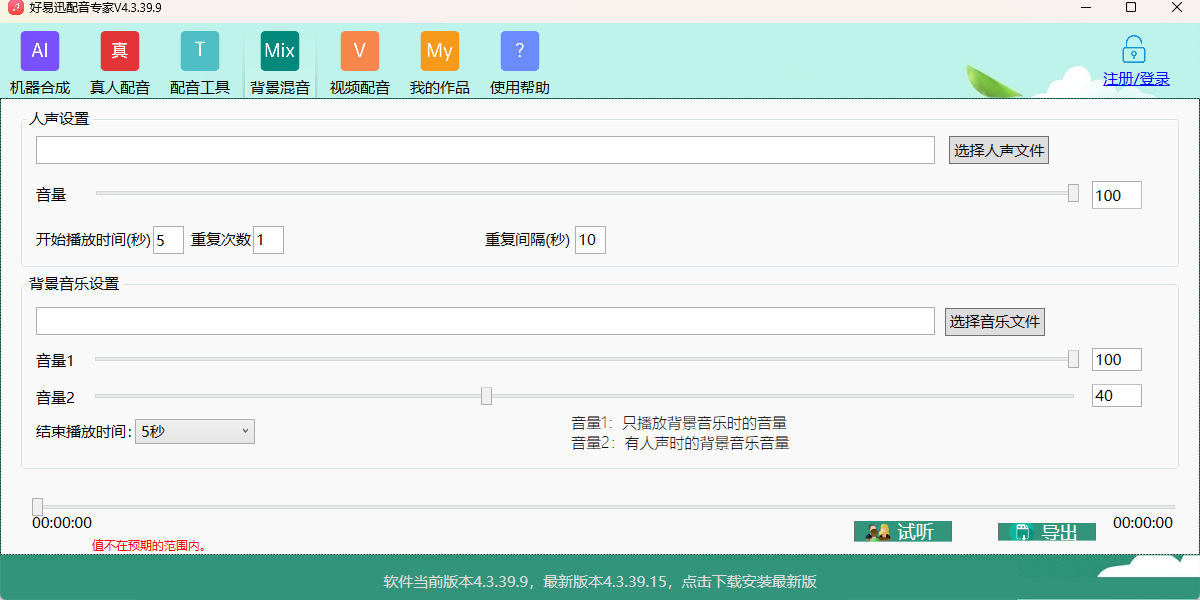Click the 配音工具 T icon
This screenshot has width=1200, height=600.
[199, 50]
